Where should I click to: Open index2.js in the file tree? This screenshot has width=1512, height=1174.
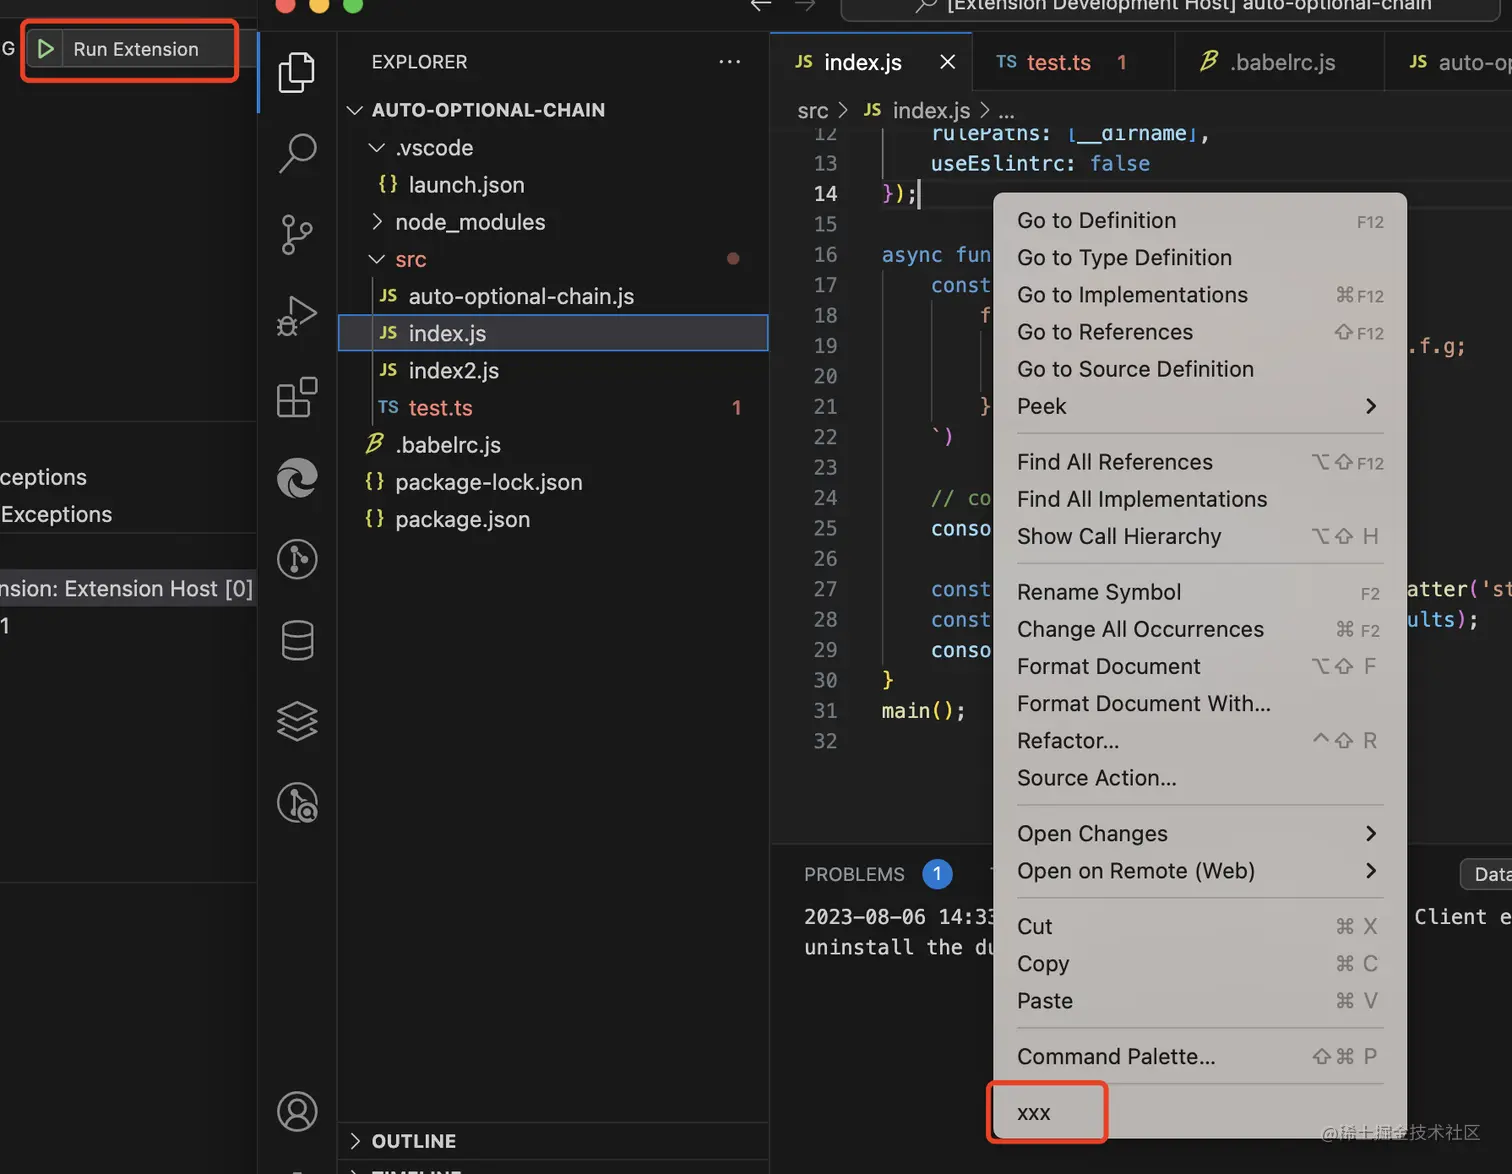click(553, 370)
